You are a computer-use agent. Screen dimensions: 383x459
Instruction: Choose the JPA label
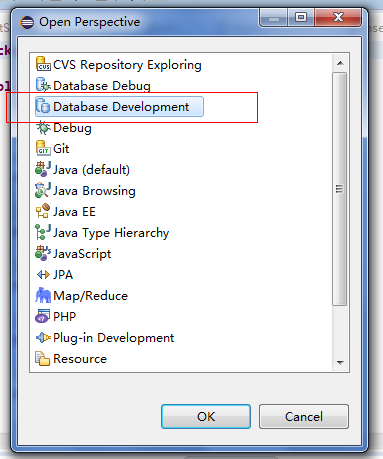point(63,275)
